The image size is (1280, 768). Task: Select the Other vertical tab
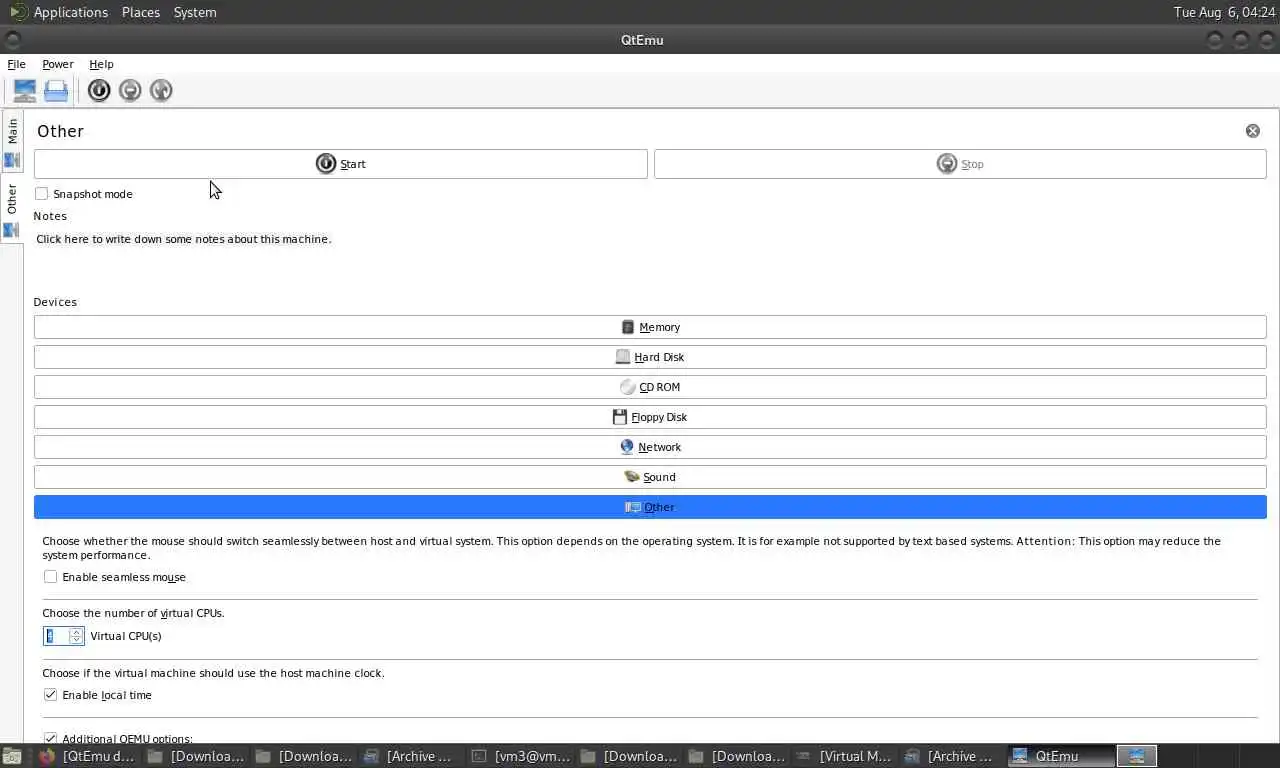(x=12, y=209)
